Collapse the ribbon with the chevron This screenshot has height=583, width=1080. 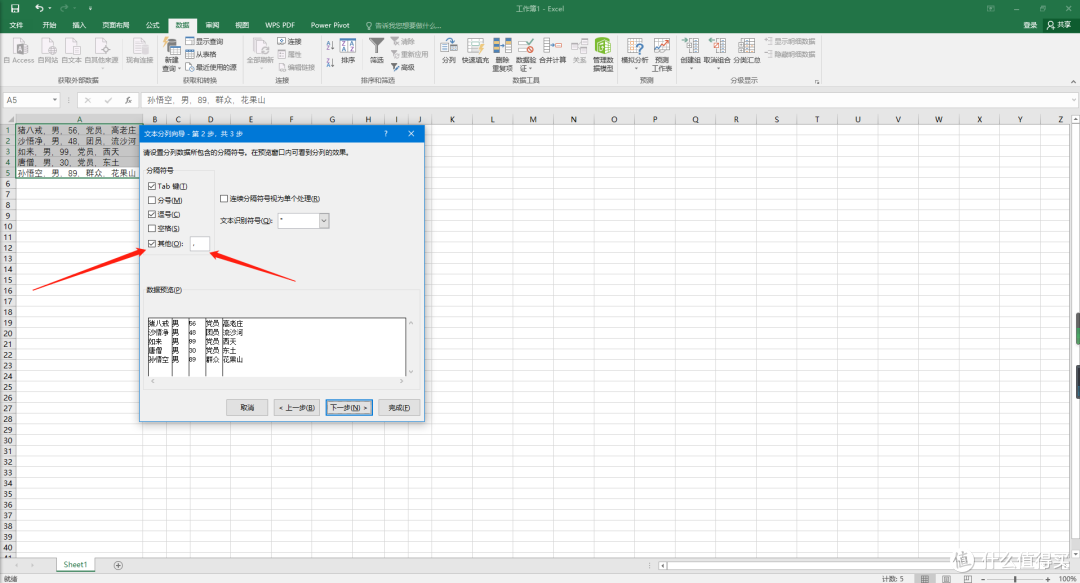(x=1073, y=81)
